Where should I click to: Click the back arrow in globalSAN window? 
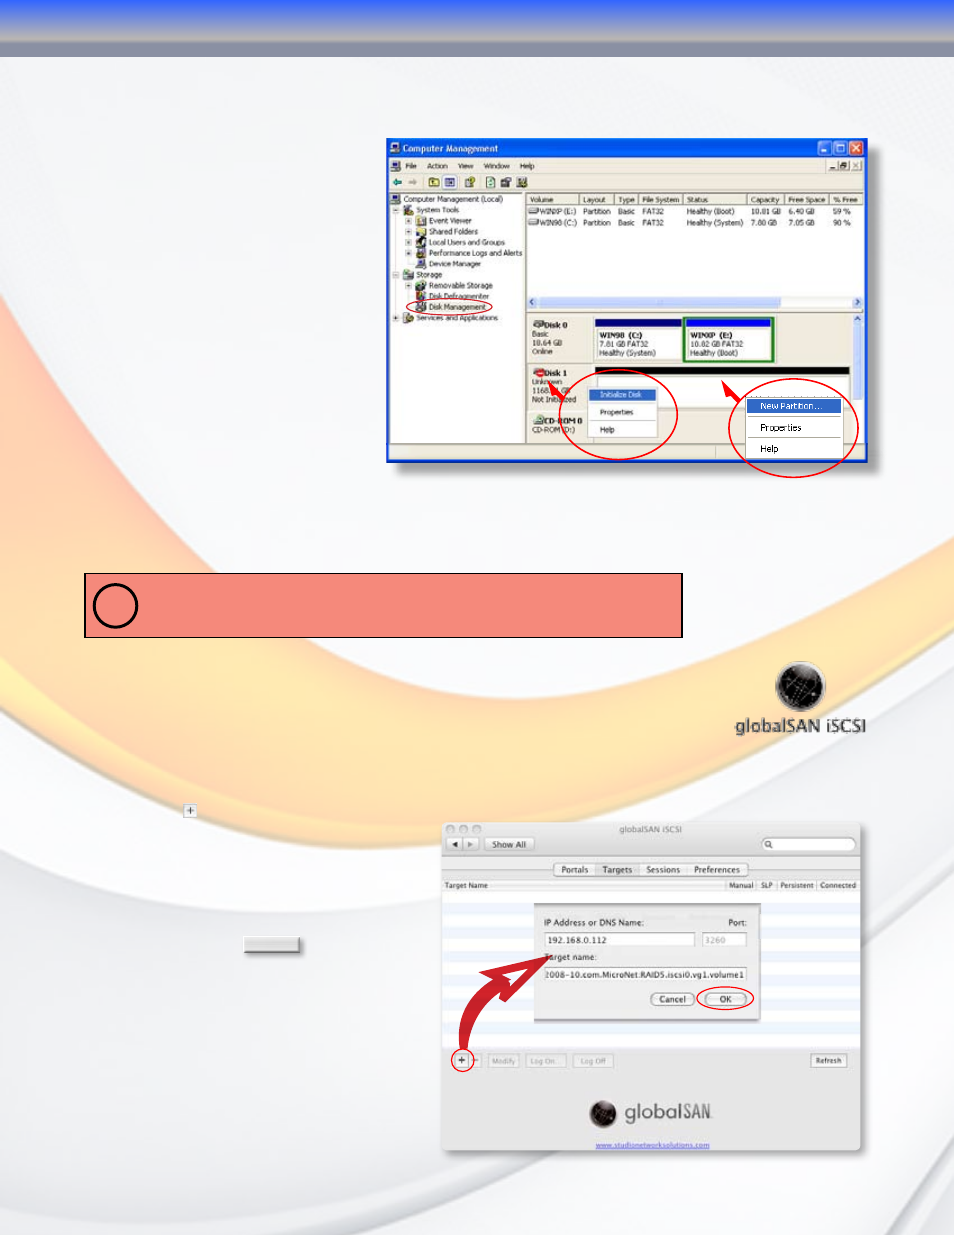[455, 844]
